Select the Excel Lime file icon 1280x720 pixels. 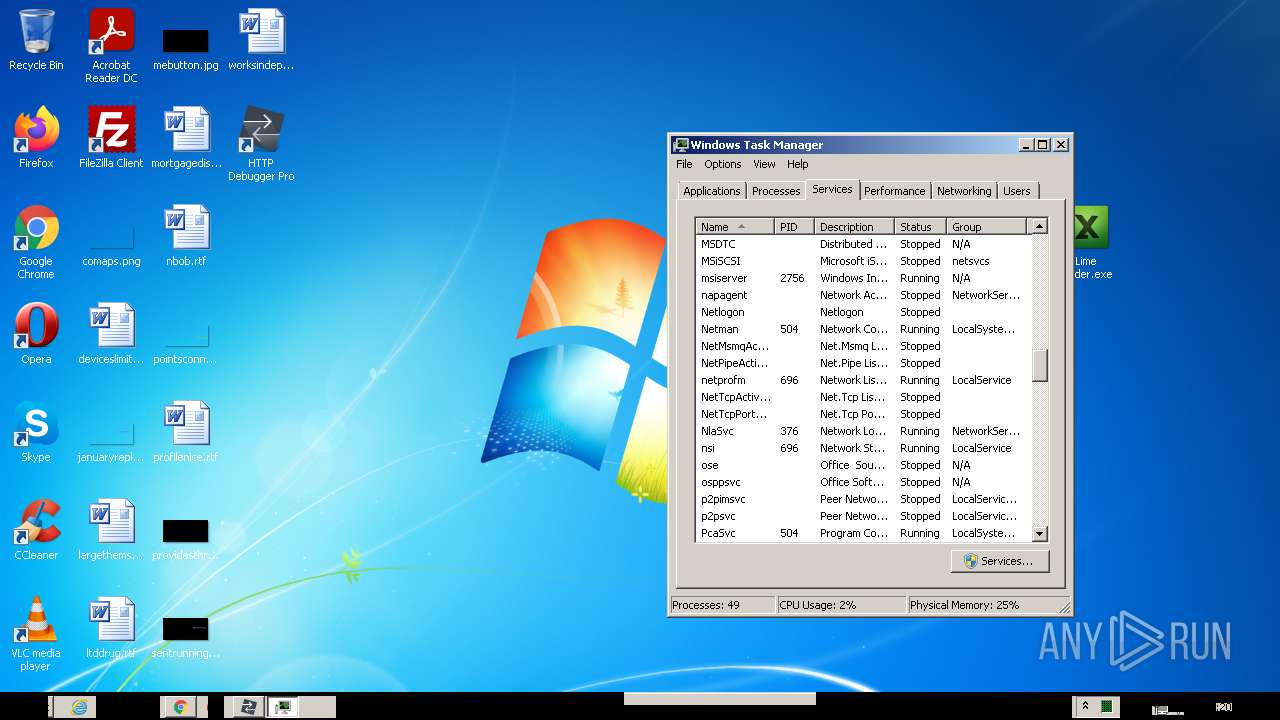(x=1091, y=242)
